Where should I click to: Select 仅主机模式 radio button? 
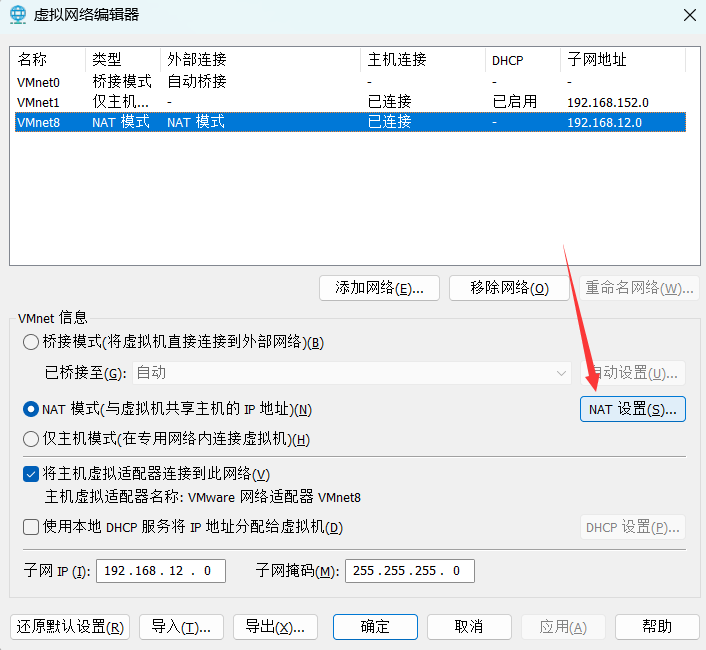[x=31, y=438]
